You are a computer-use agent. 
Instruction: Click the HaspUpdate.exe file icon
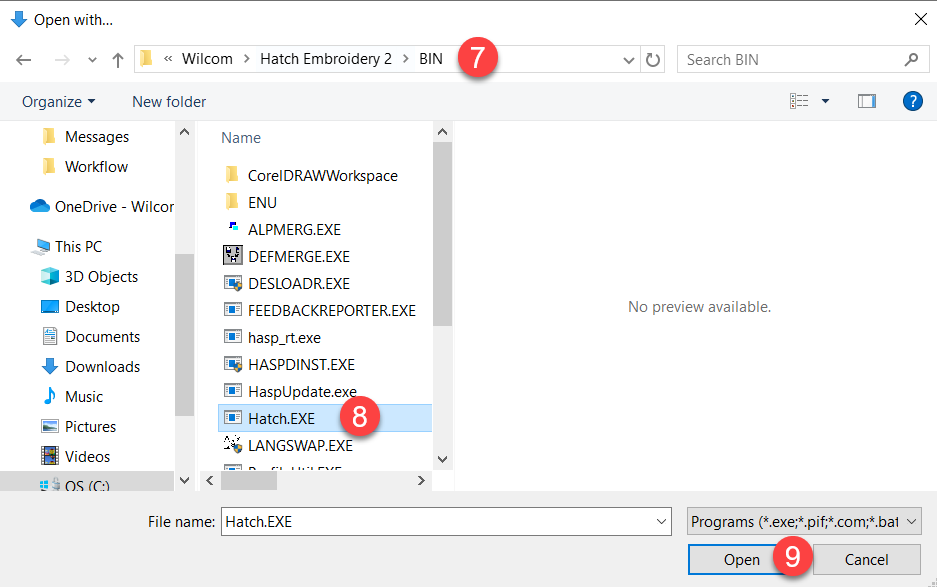[x=232, y=390]
